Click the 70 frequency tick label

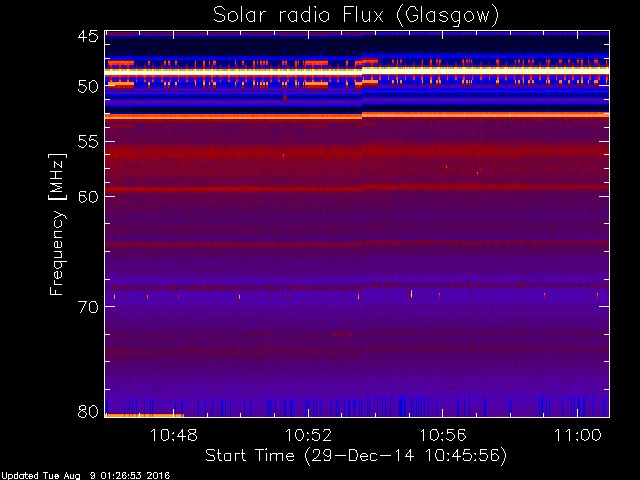pyautogui.click(x=88, y=307)
